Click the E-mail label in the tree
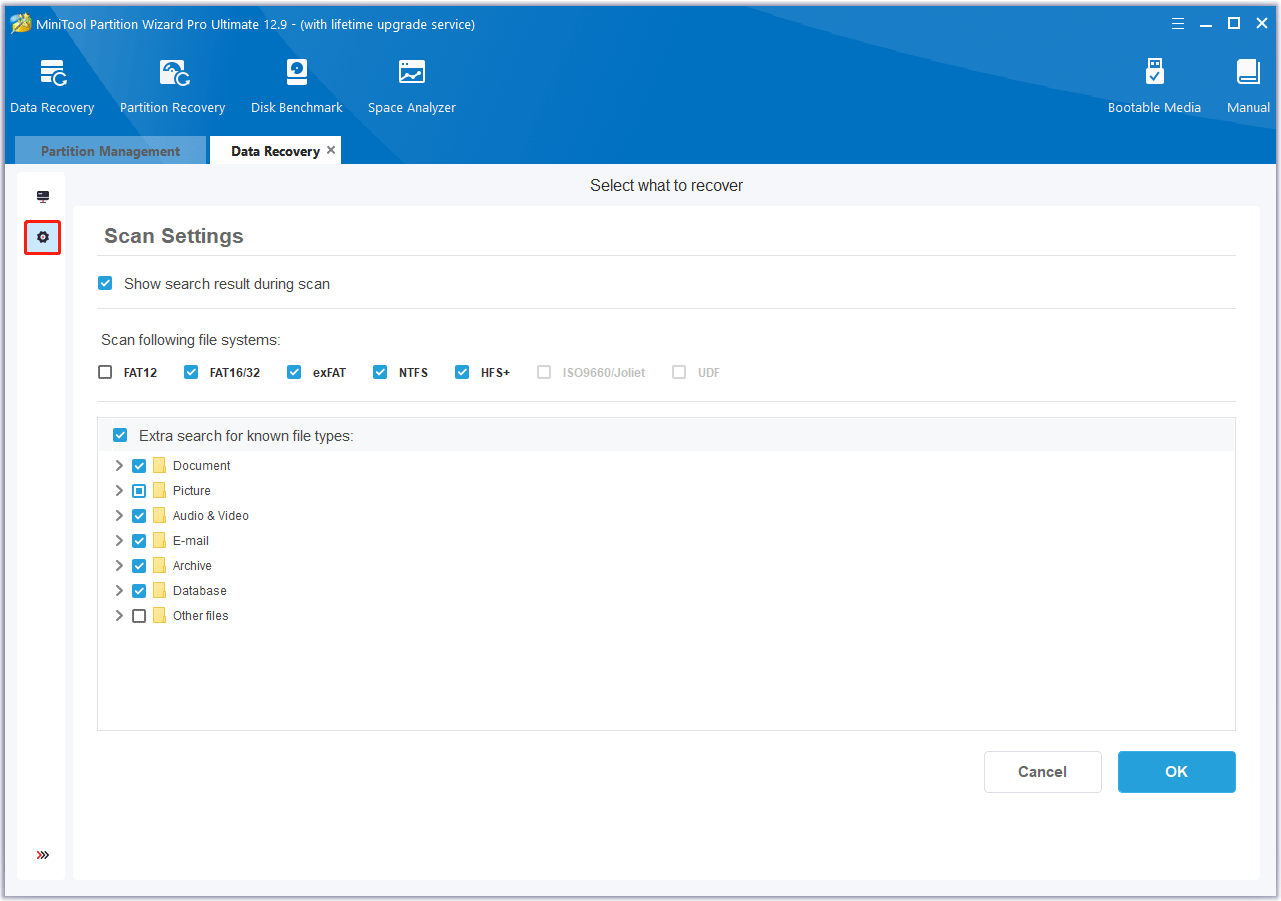The width and height of the screenshot is (1281, 901). pyautogui.click(x=190, y=541)
